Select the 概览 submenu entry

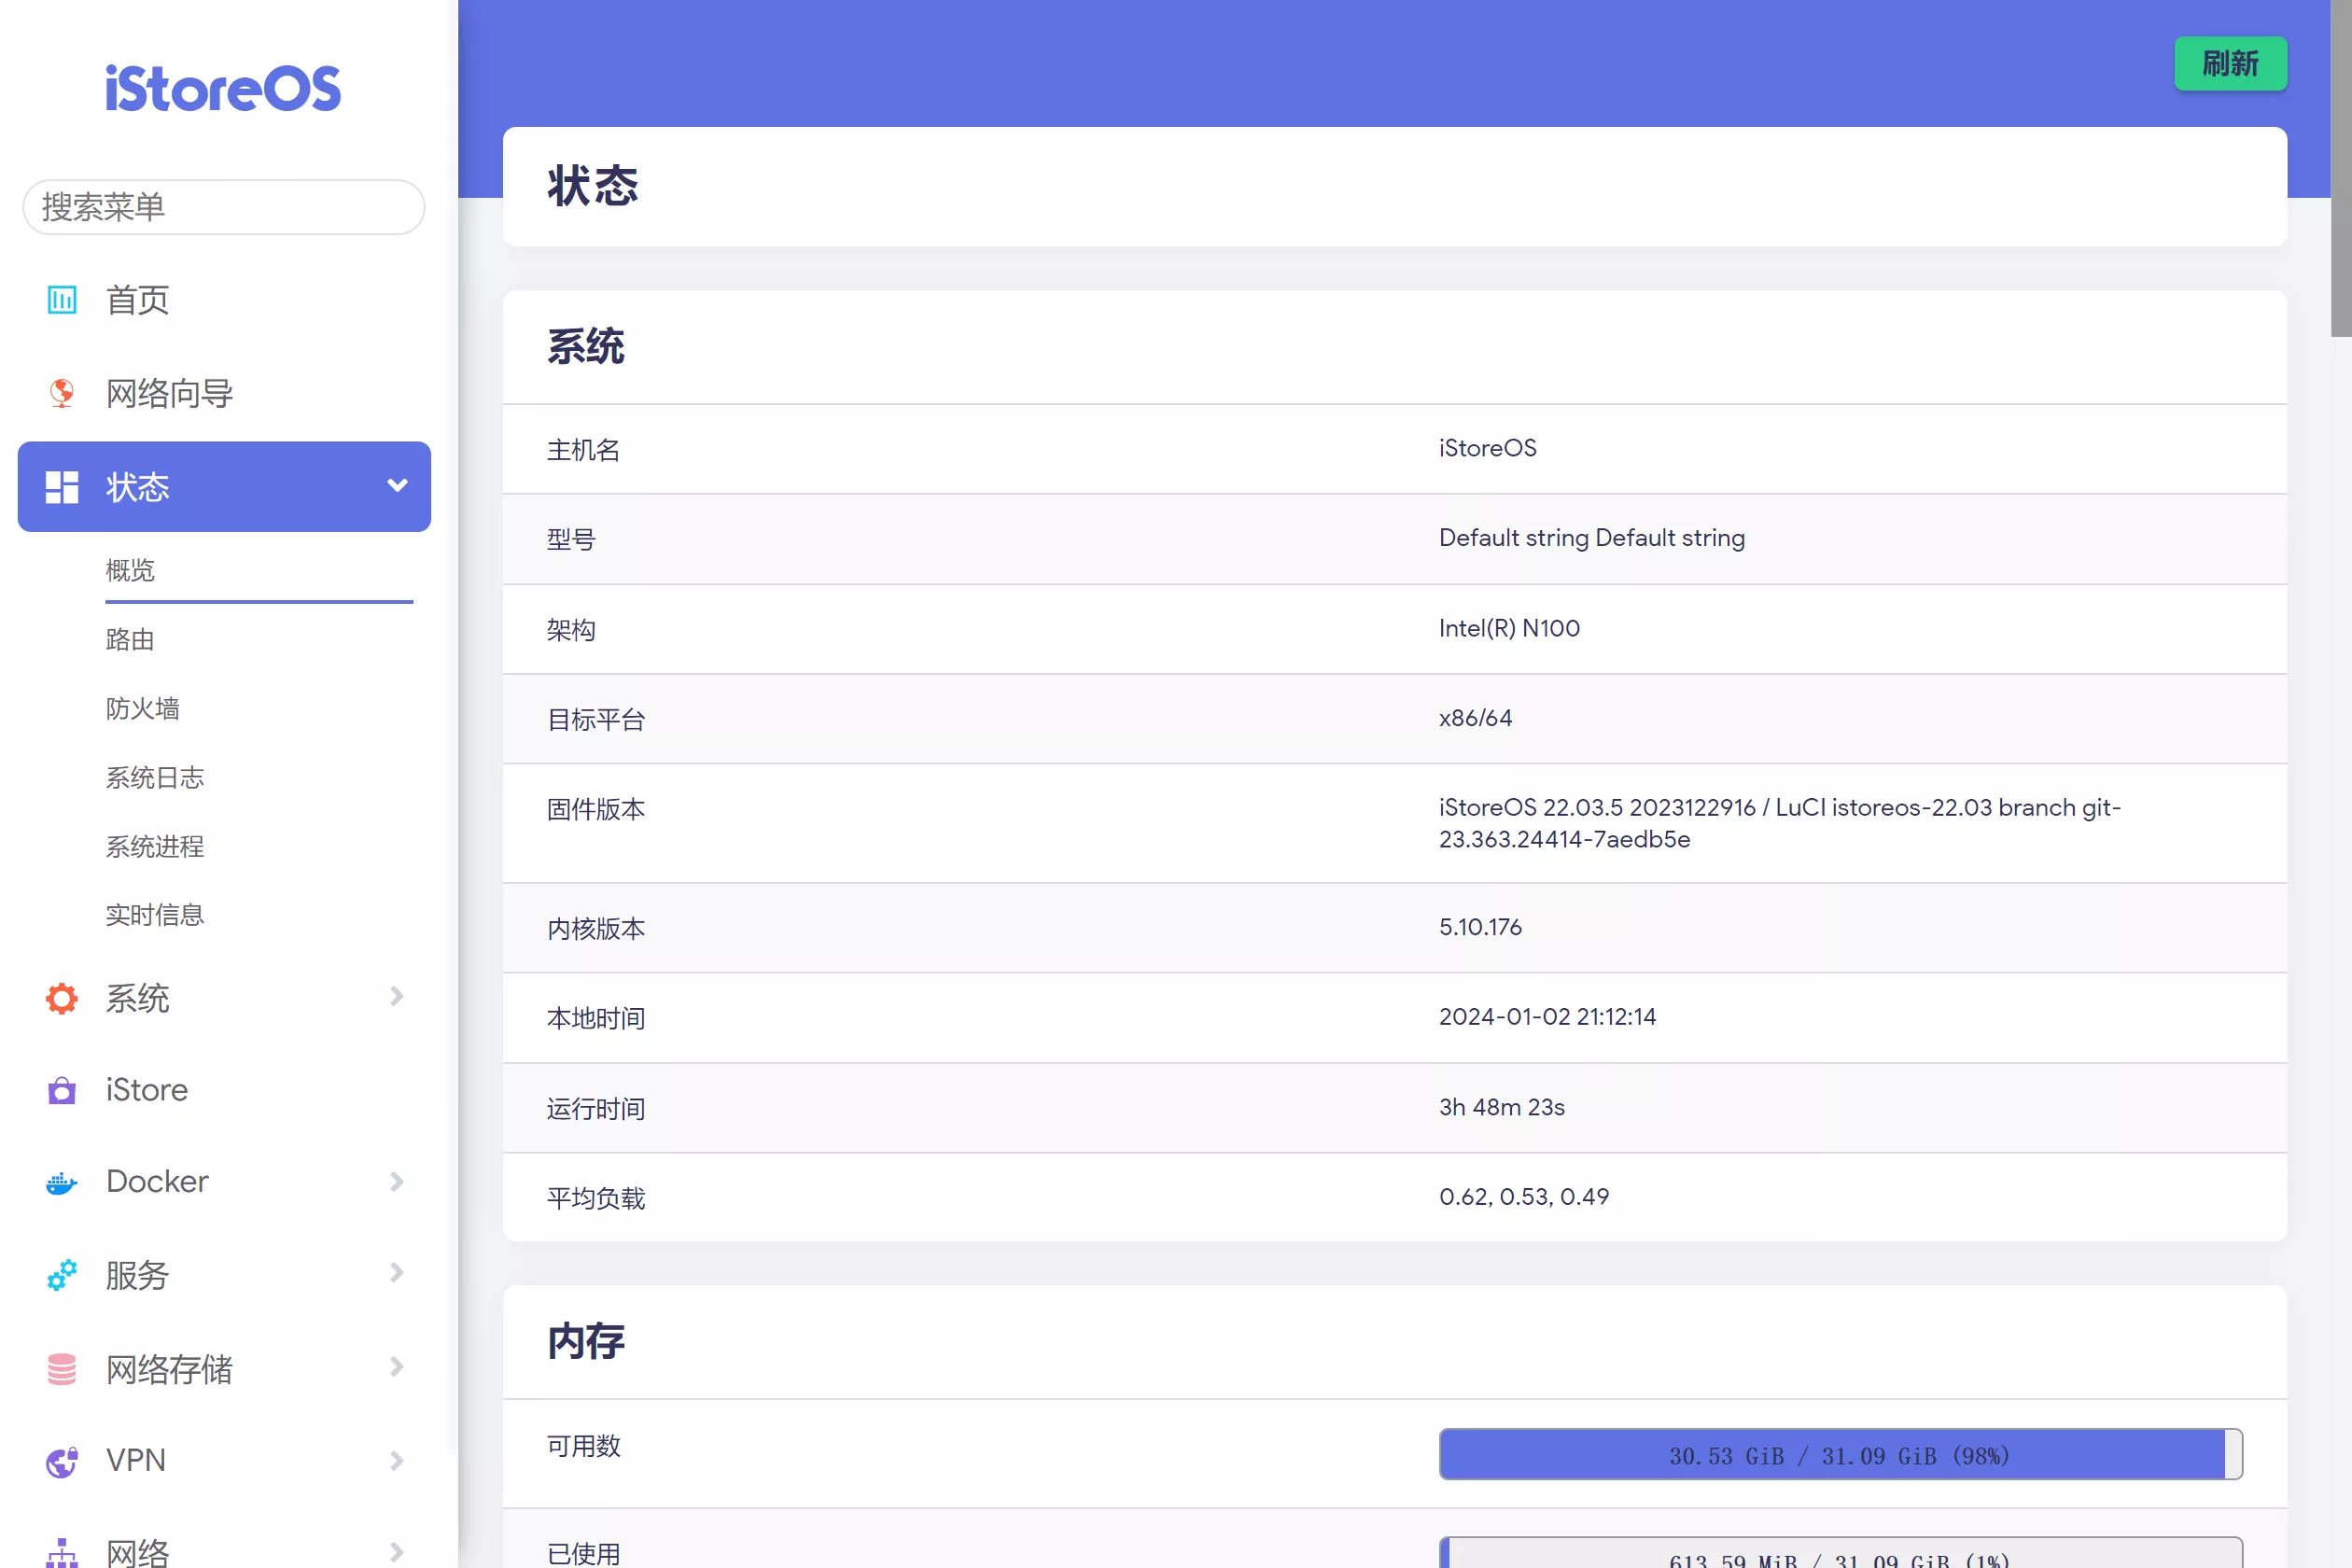click(130, 571)
